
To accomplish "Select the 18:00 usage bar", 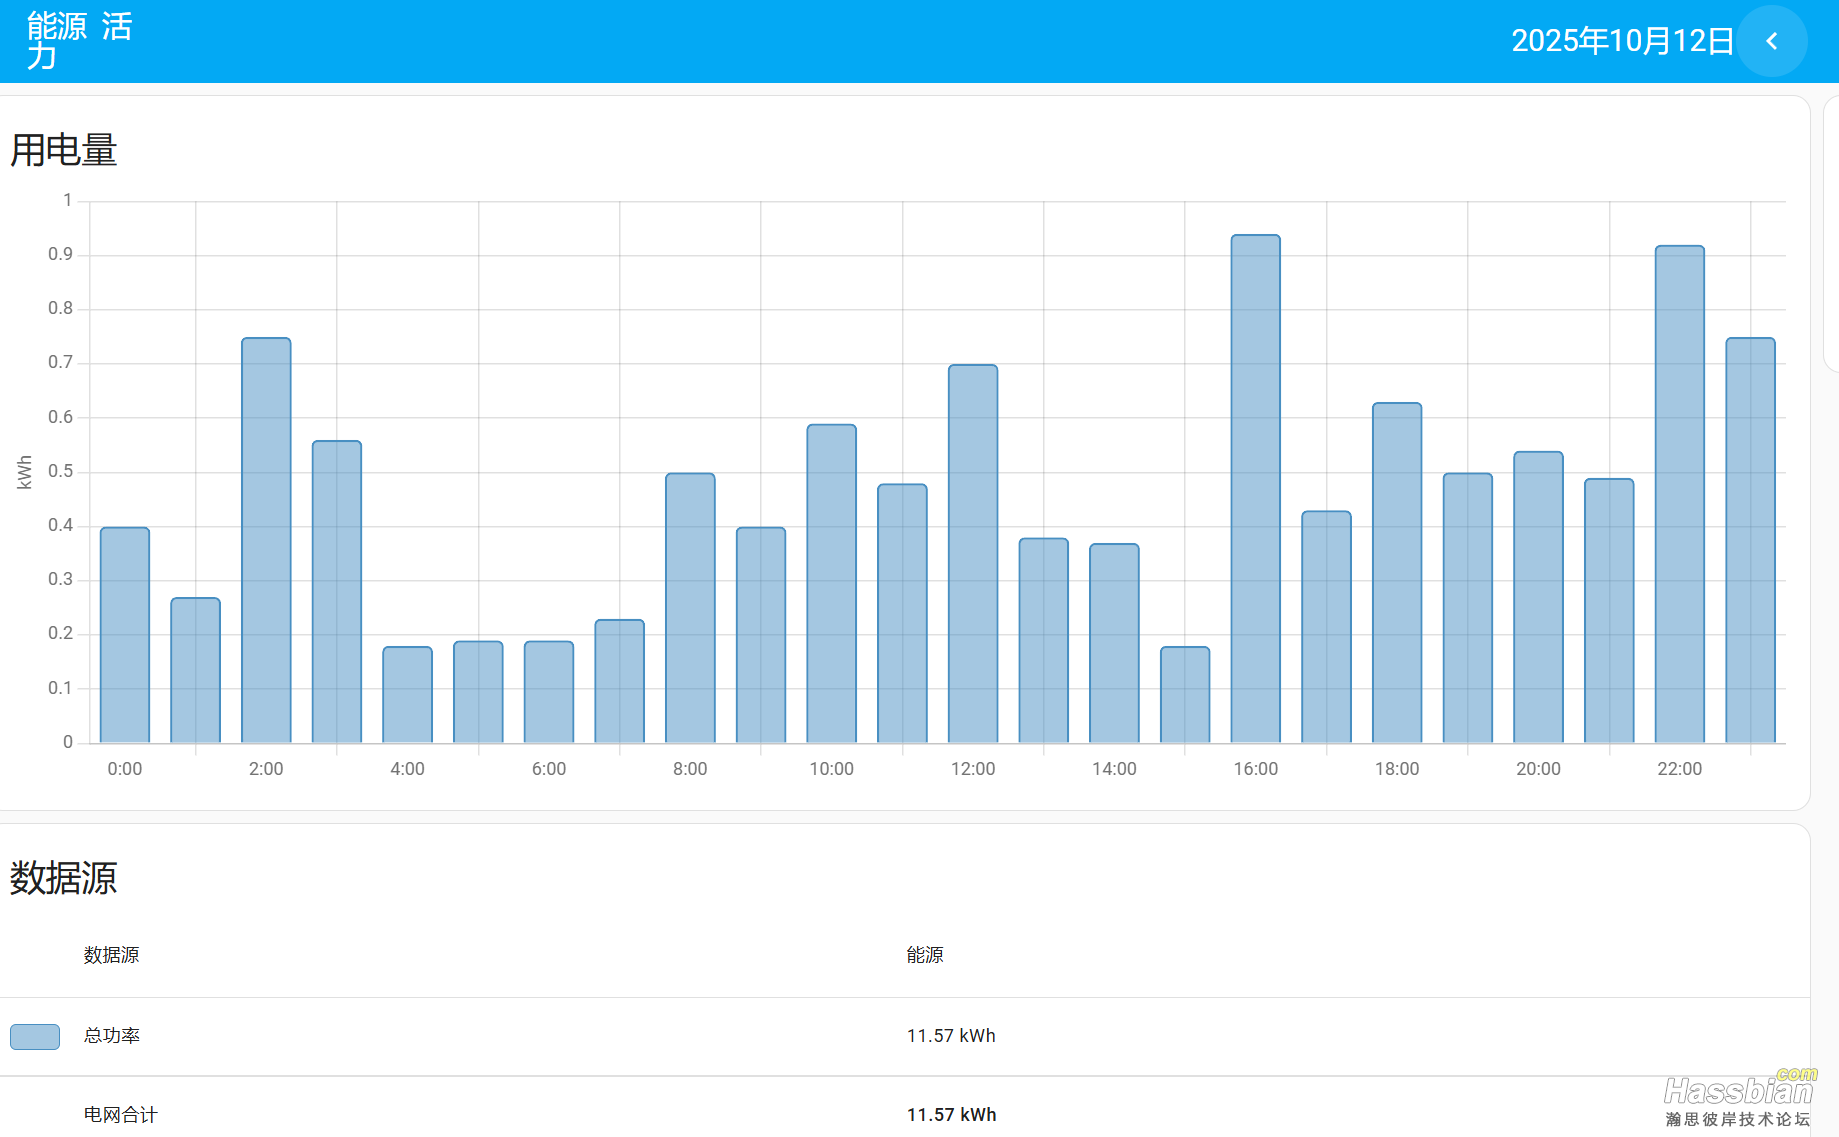I will 1397,572.
